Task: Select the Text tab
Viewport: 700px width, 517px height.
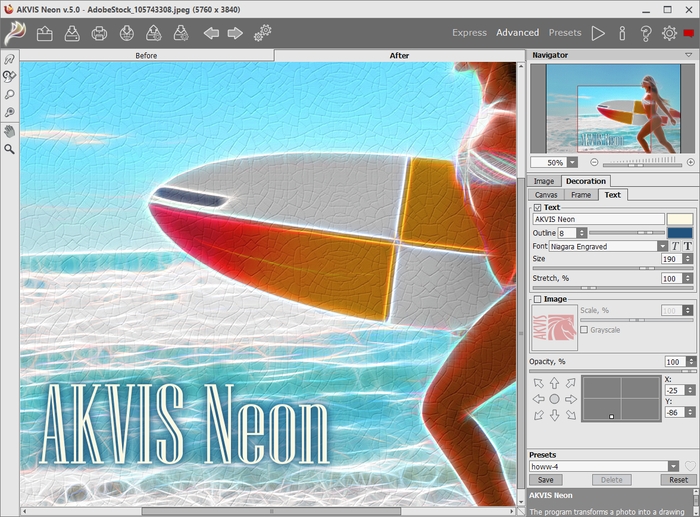Action: pos(612,195)
